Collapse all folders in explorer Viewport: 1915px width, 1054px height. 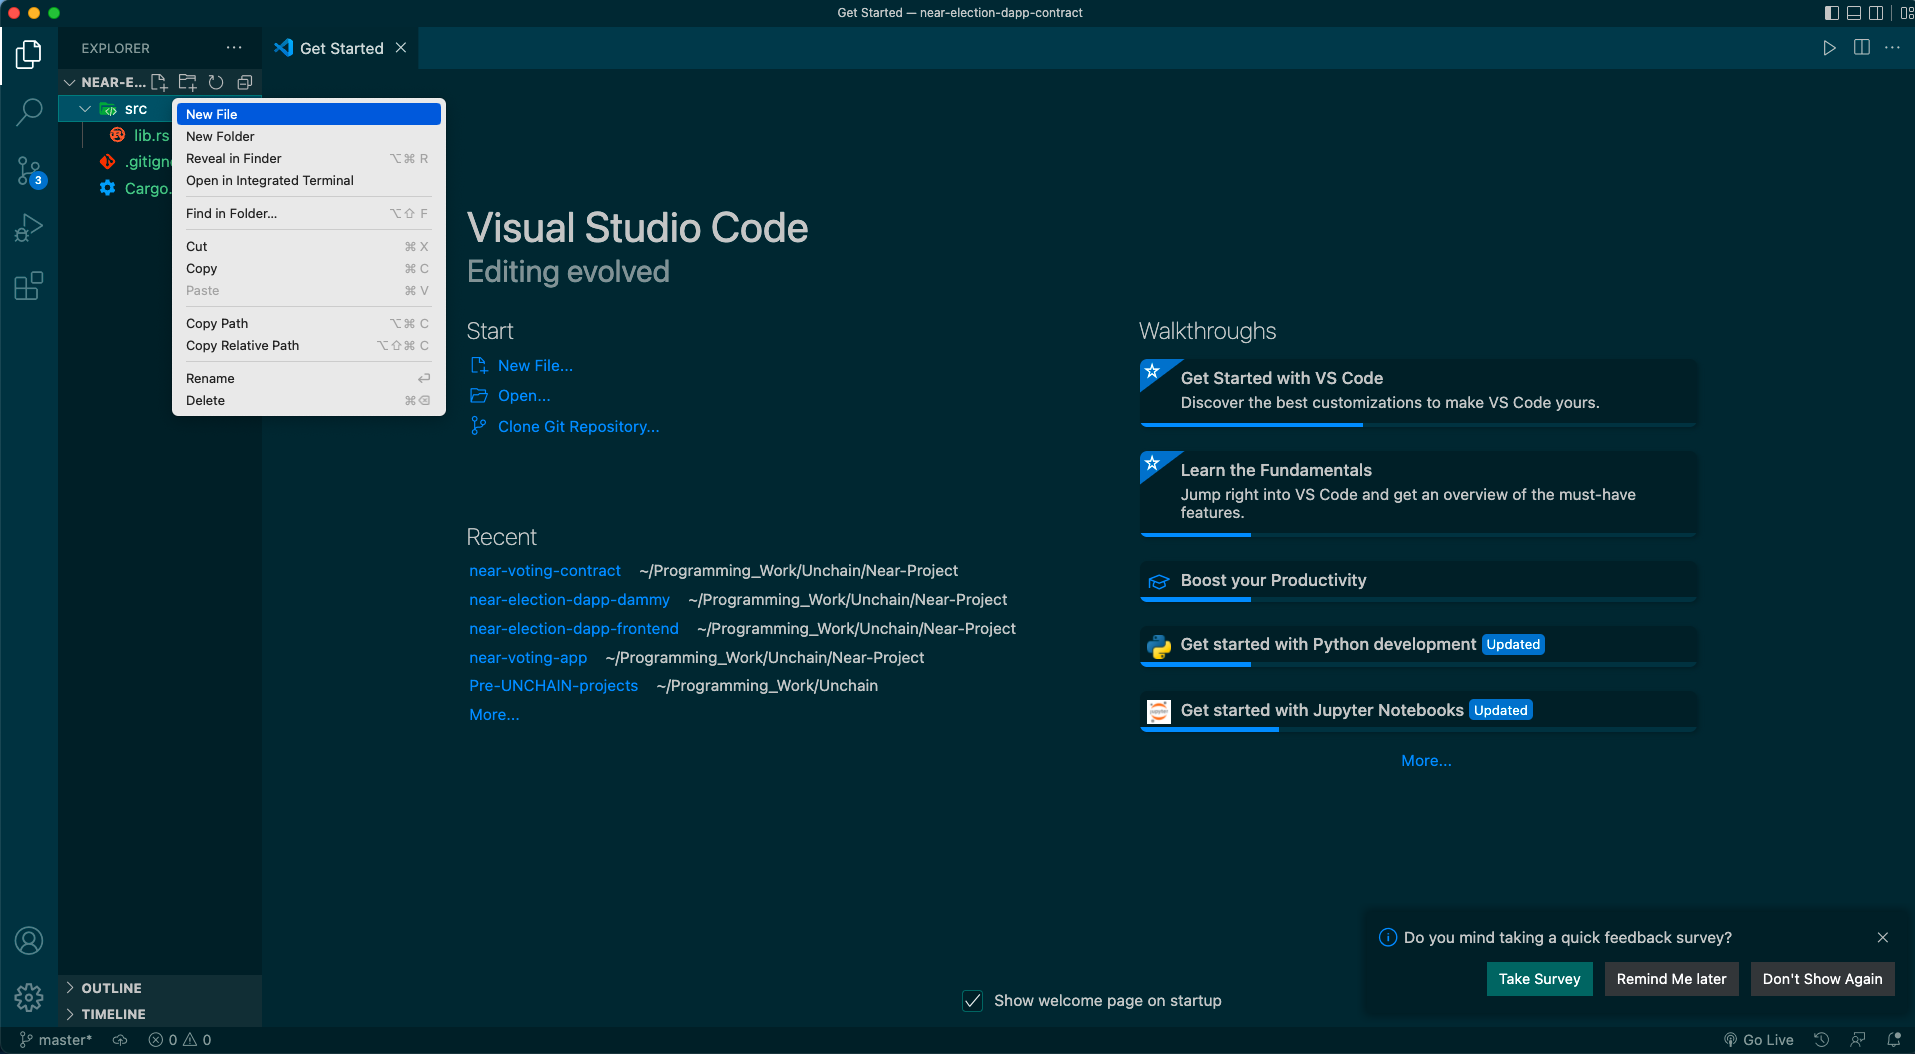pos(244,82)
